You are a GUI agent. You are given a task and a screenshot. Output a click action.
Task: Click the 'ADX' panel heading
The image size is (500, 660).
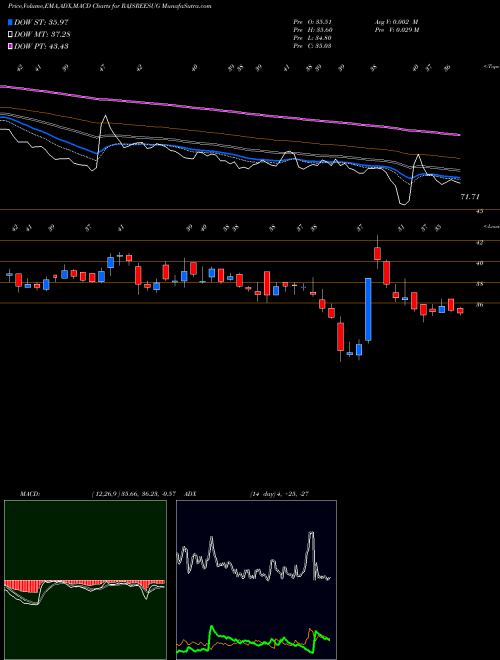click(x=190, y=494)
